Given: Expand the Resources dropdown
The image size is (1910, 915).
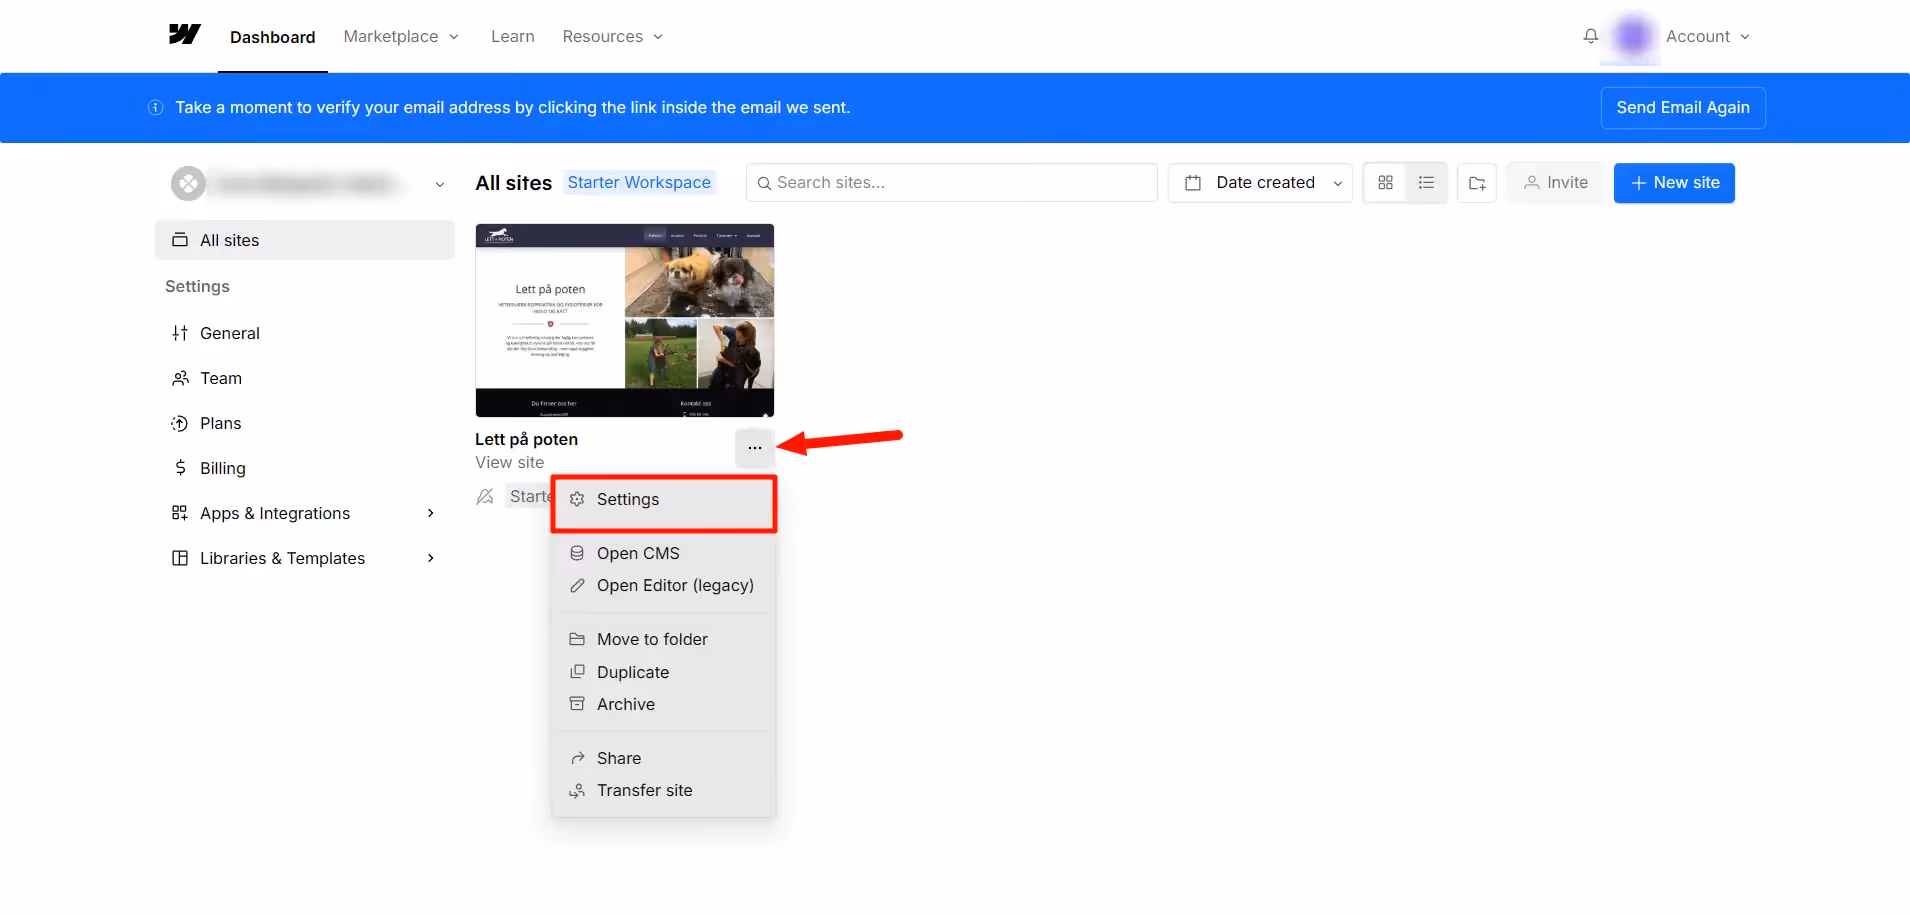Looking at the screenshot, I should point(612,36).
